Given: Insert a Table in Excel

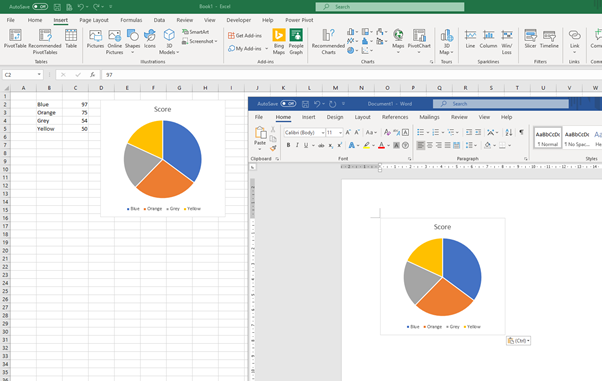Looking at the screenshot, I should coord(71,39).
